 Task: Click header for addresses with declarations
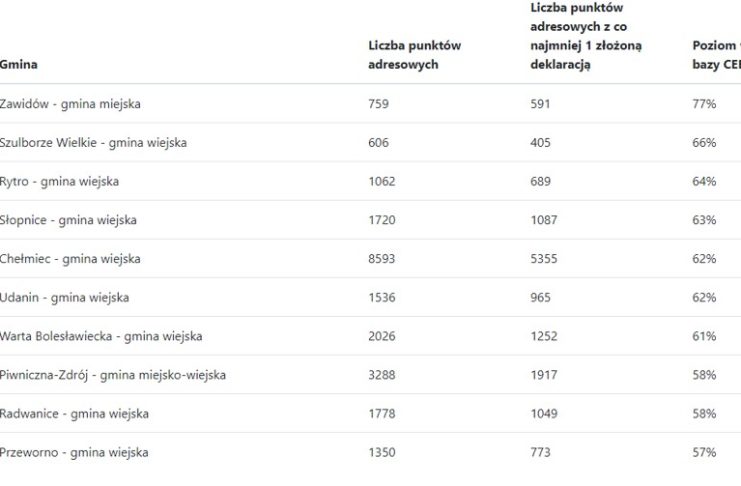click(x=586, y=36)
